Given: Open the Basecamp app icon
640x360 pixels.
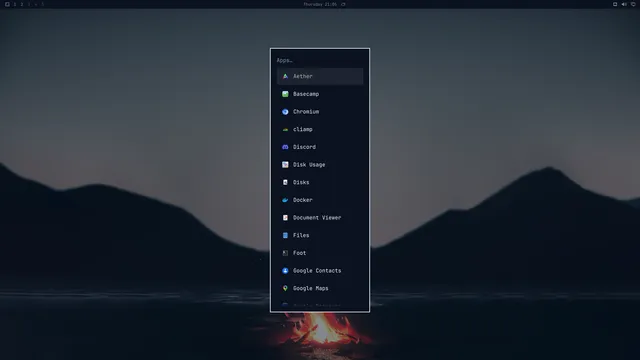Looking at the screenshot, I should coord(285,94).
